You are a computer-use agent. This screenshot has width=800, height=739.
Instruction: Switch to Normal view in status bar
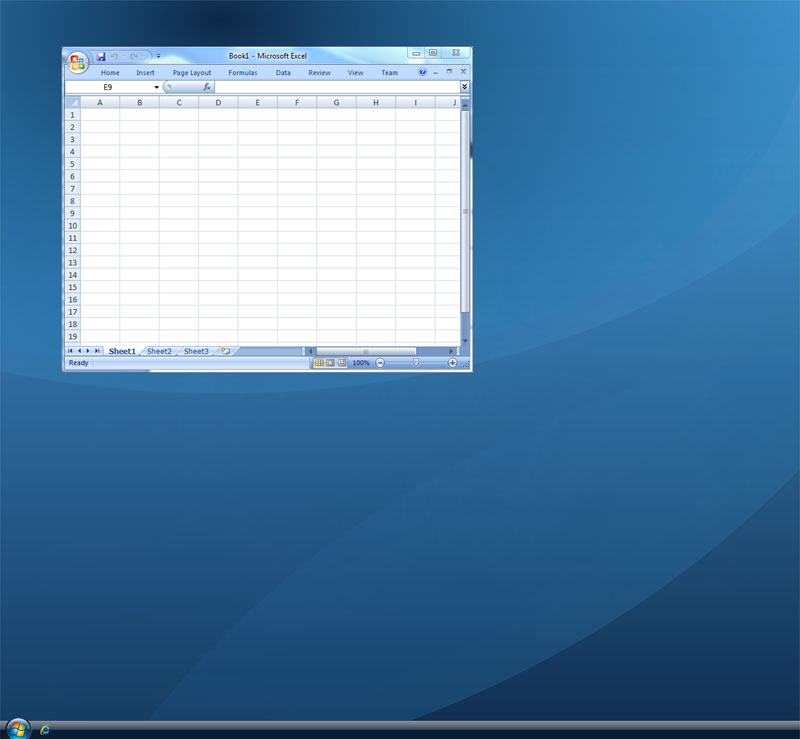click(x=319, y=363)
